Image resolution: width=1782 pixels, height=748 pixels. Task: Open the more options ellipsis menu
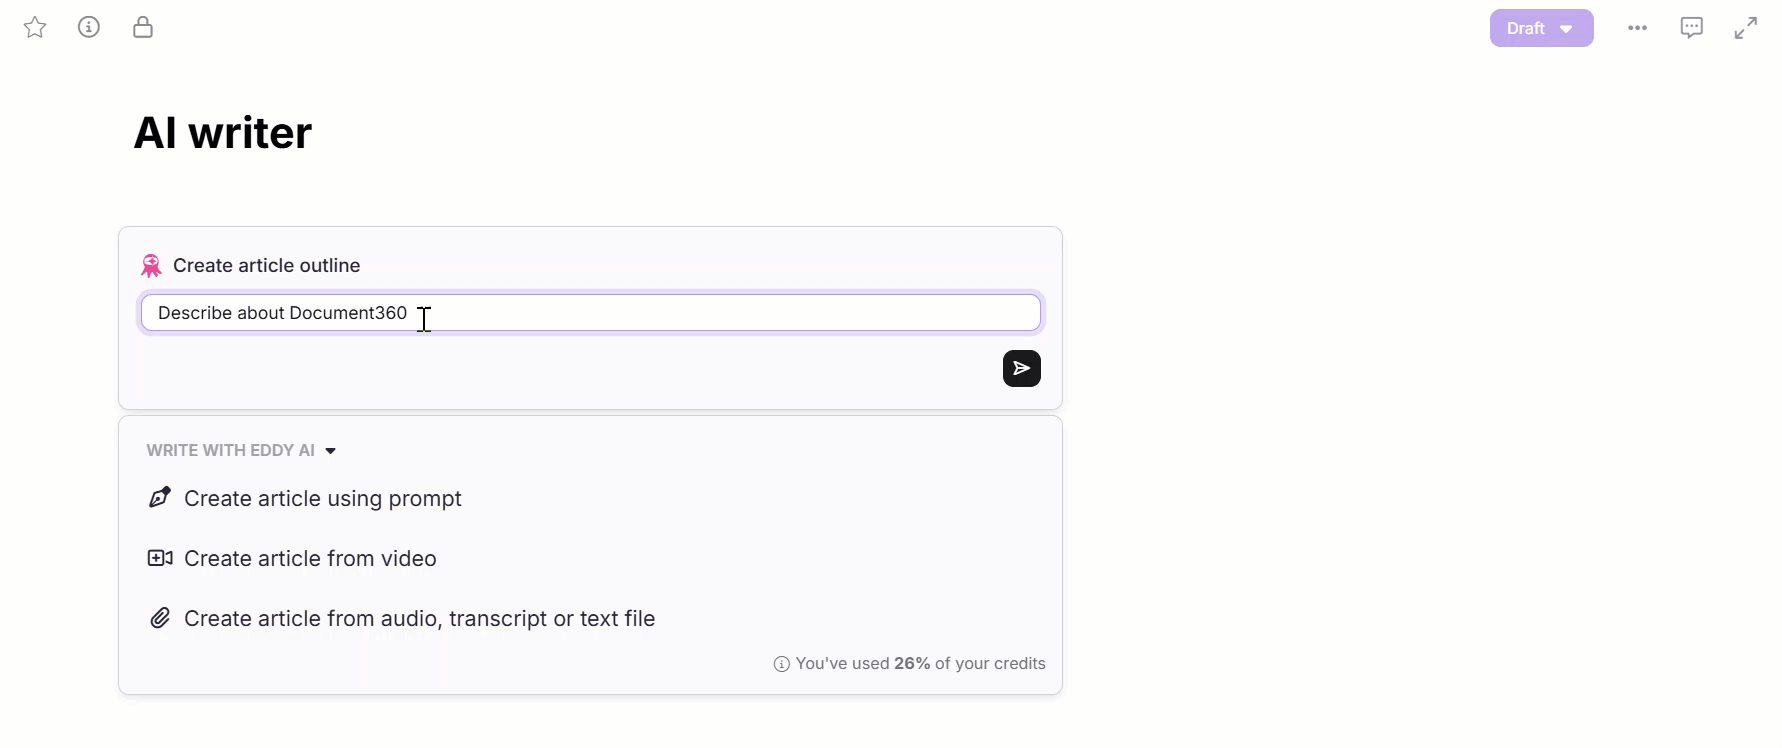click(1637, 28)
